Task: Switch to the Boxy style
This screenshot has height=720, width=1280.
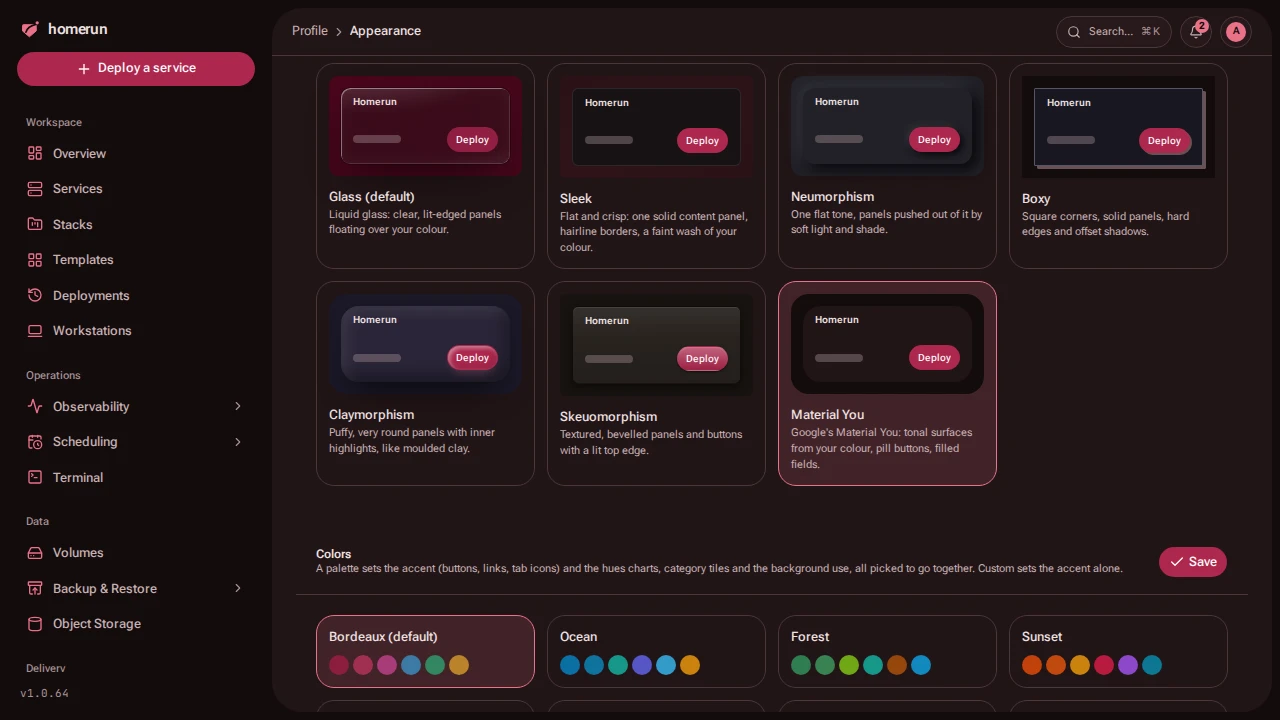Action: click(1118, 166)
